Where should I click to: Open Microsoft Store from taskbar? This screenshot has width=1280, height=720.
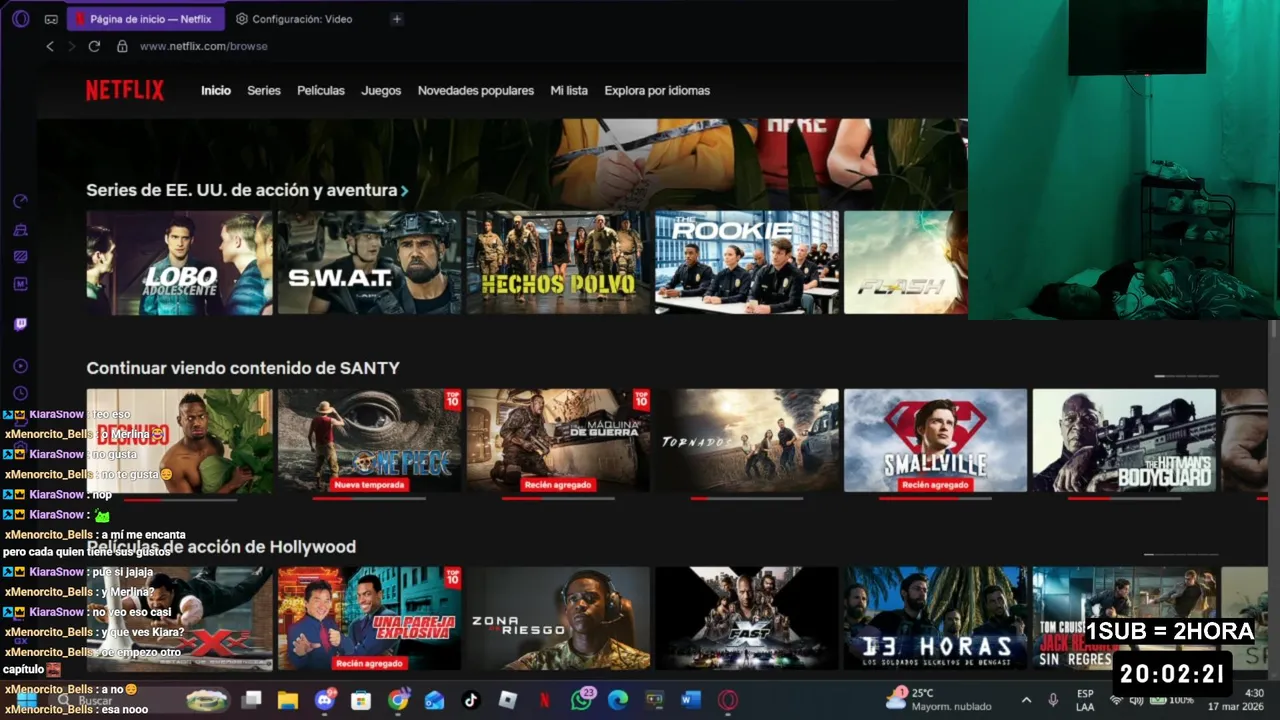(x=361, y=700)
